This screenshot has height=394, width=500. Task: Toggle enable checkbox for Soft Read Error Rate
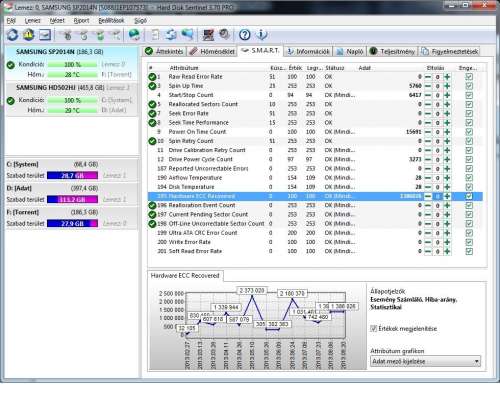(469, 251)
